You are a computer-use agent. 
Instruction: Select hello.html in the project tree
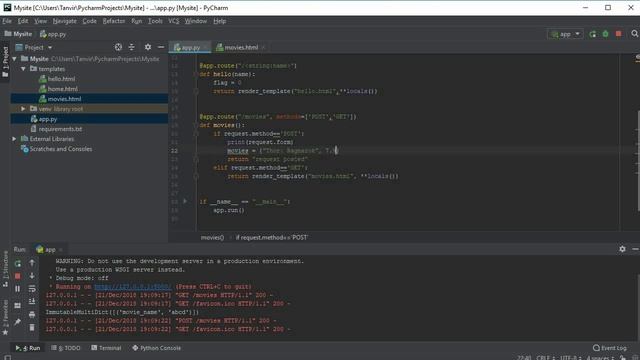[61, 79]
